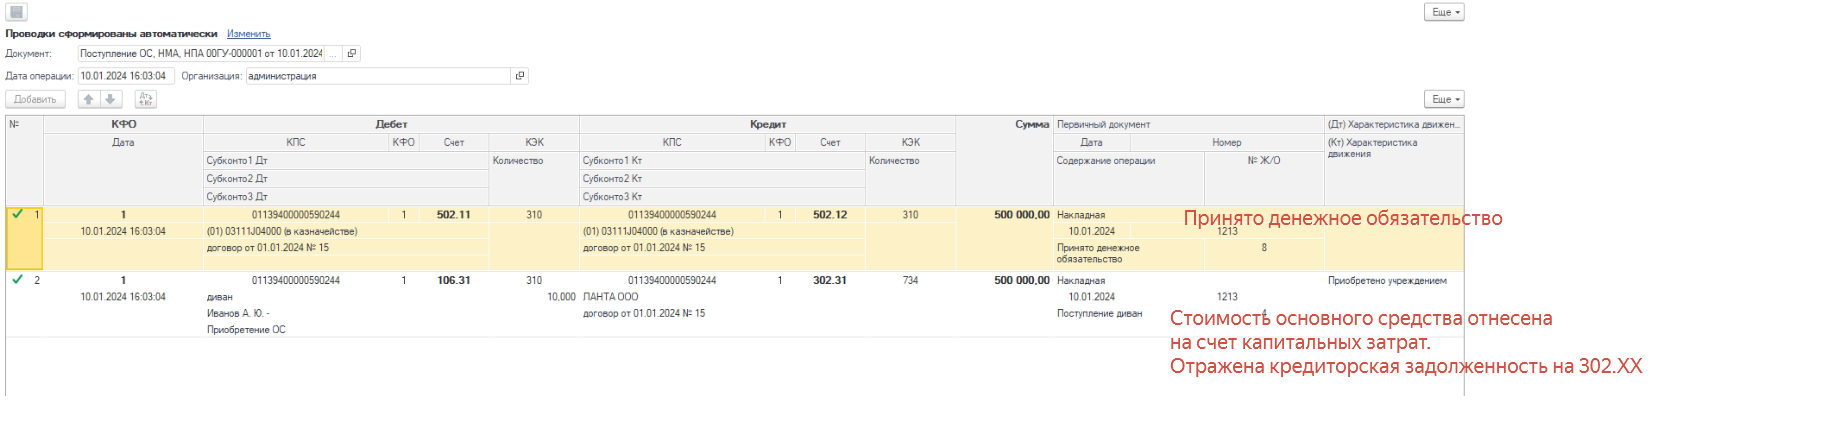The image size is (1846, 431).
Task: Select row 1 green checkmark
Action: pyautogui.click(x=17, y=214)
